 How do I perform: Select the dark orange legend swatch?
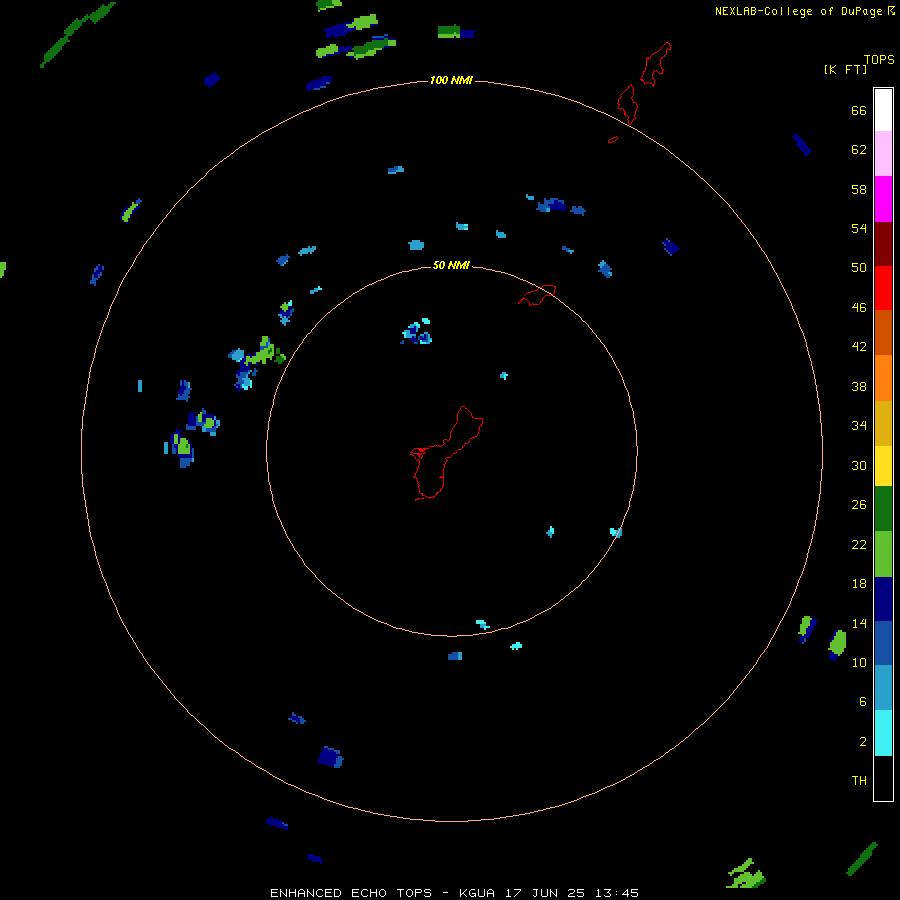[x=883, y=333]
